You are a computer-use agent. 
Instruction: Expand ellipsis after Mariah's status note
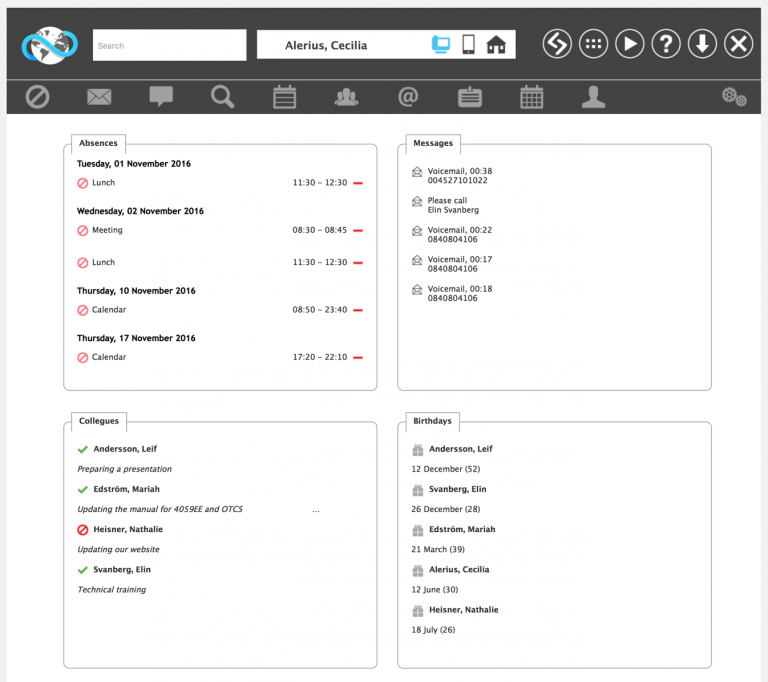(x=316, y=511)
